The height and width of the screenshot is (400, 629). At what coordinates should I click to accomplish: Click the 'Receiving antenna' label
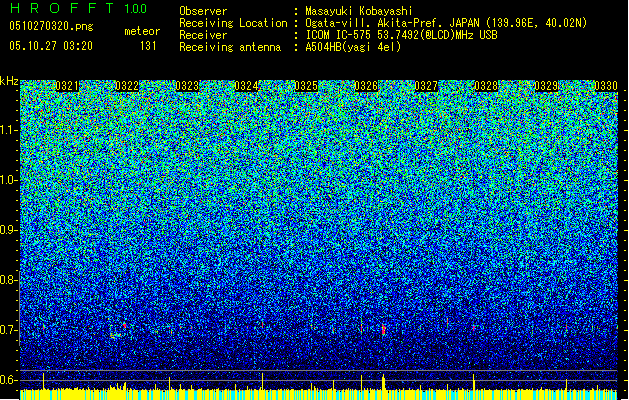[x=230, y=47]
